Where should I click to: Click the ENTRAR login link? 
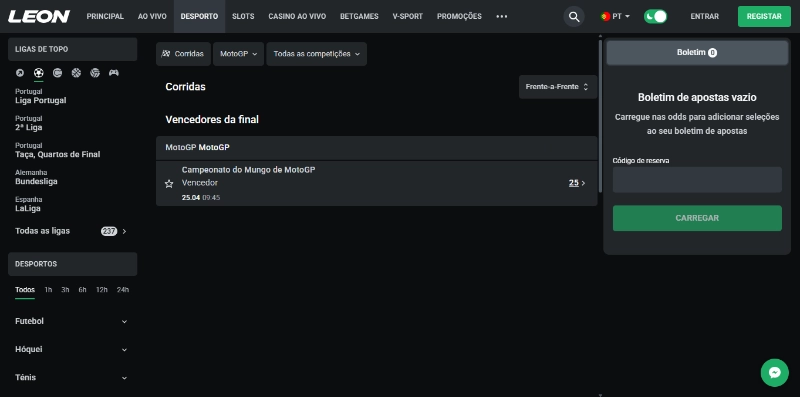[x=705, y=16]
